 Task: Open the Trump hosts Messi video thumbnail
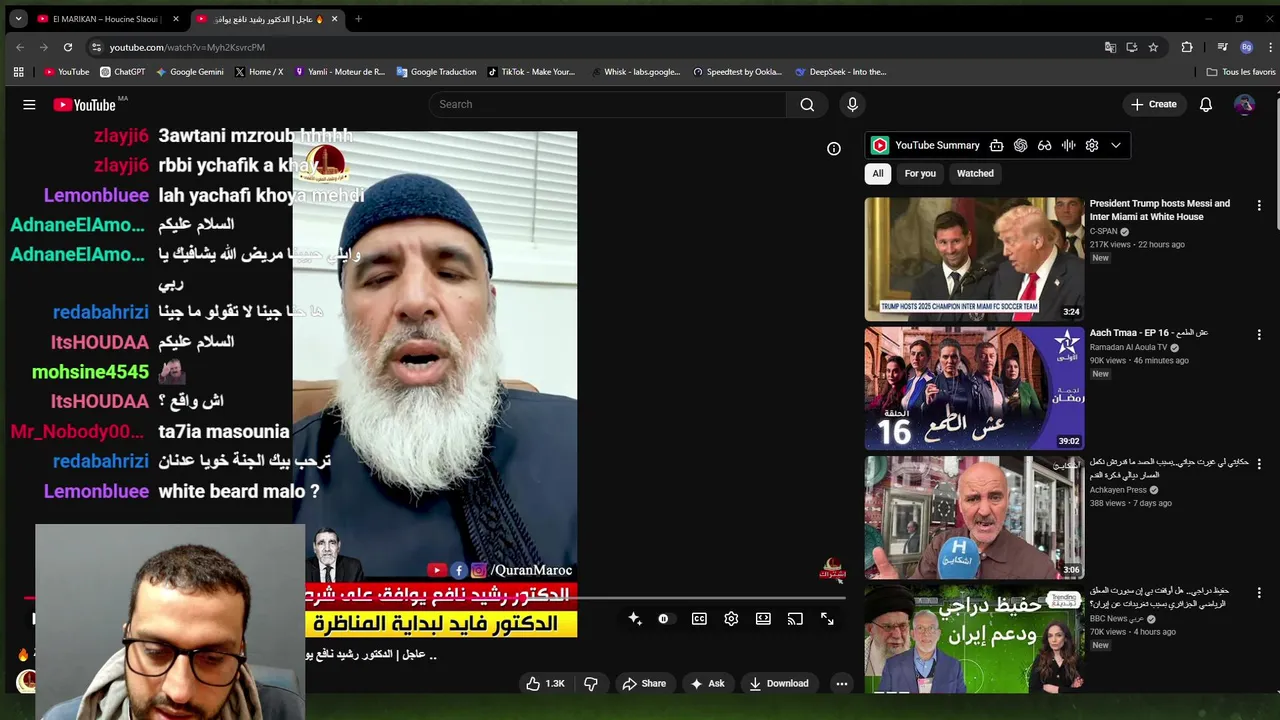(x=974, y=259)
